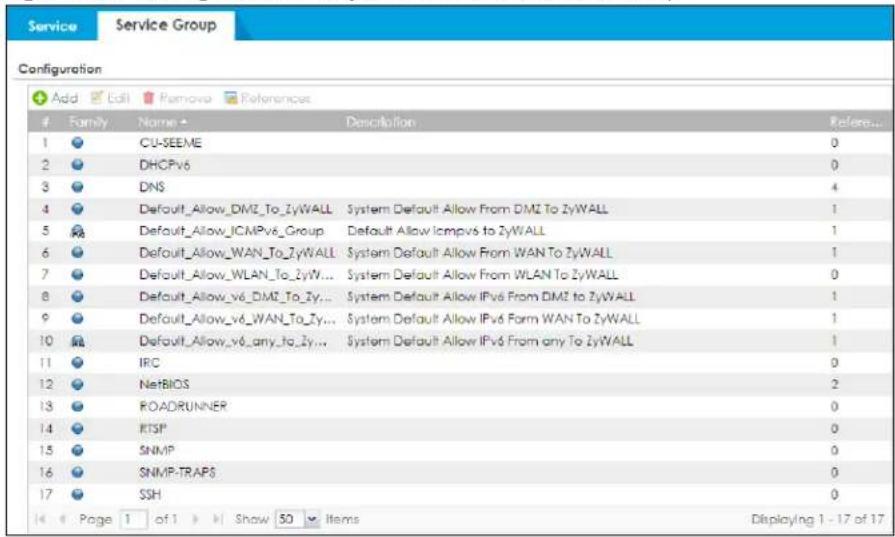Image resolution: width=895 pixels, height=537 pixels.
Task: Click description 'Default Allow icmpv6 to ZyWALL'
Action: 446,231
